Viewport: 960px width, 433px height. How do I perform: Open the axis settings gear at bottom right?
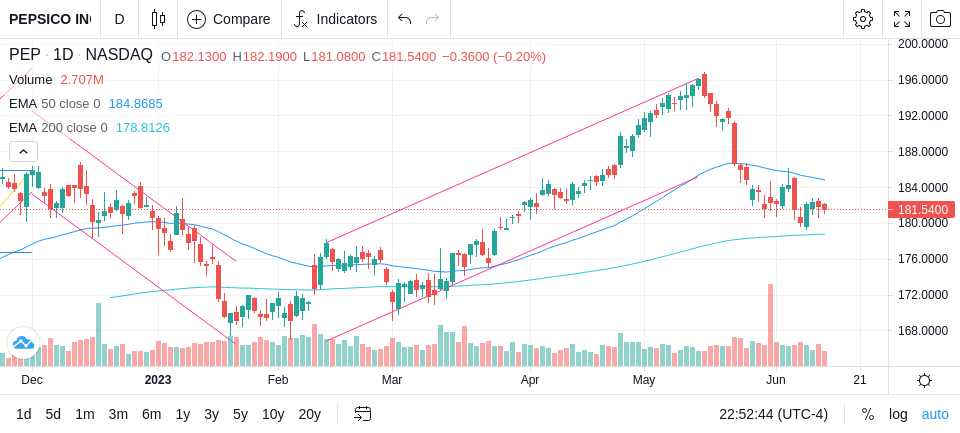pyautogui.click(x=924, y=380)
